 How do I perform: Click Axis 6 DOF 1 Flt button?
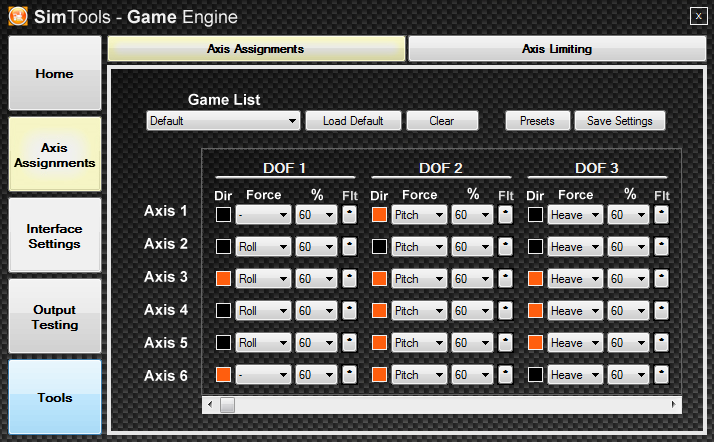click(349, 374)
